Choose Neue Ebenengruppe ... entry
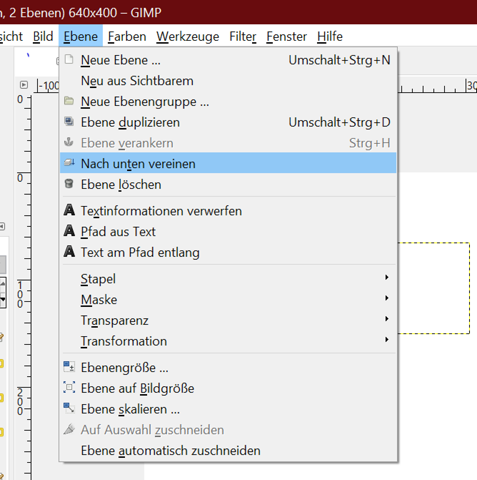Viewport: 477px width, 480px height. pos(228,101)
